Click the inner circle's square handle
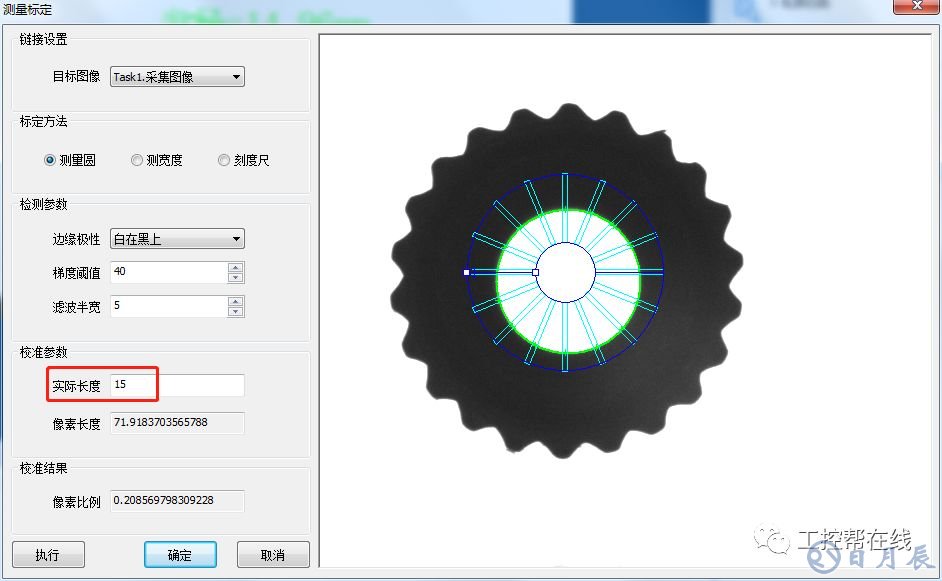Viewport: 942px width, 581px height. pos(536,272)
